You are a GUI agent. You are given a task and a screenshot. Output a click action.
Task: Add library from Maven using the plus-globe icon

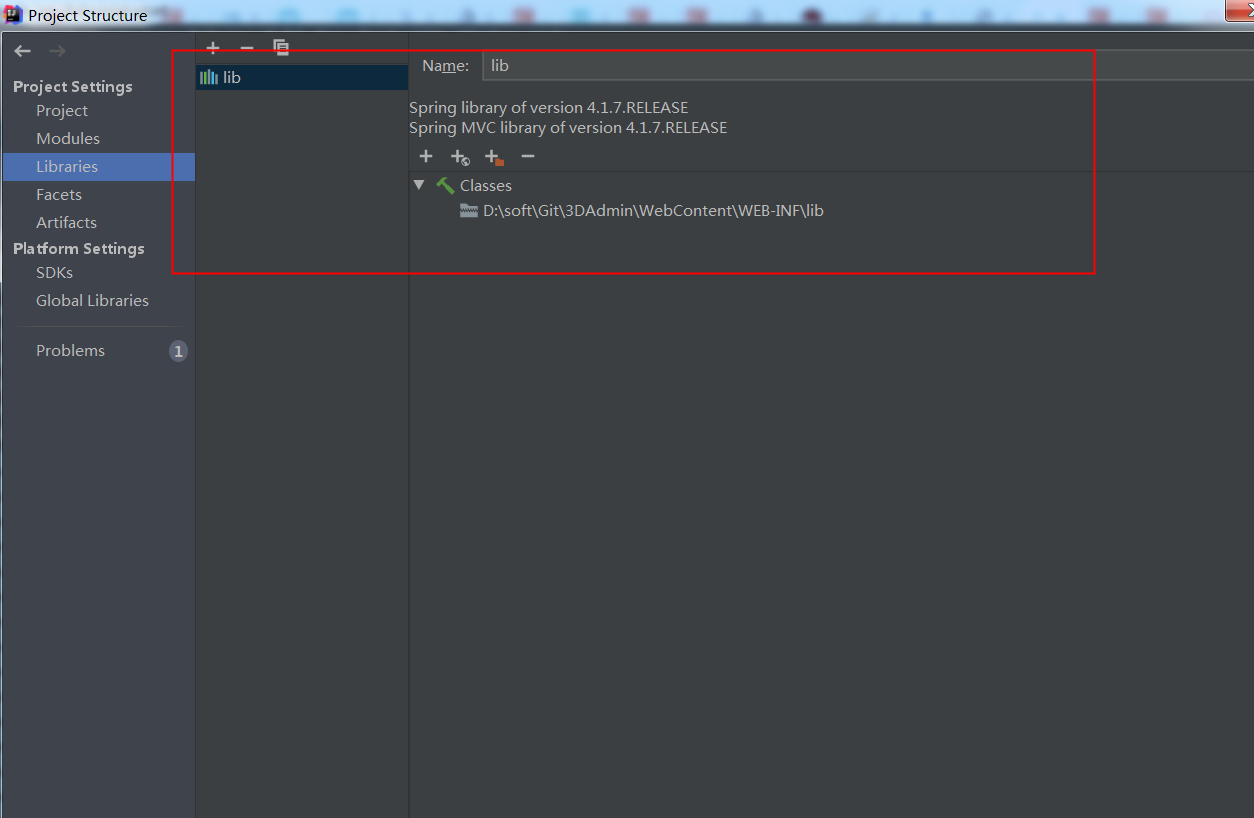(460, 157)
